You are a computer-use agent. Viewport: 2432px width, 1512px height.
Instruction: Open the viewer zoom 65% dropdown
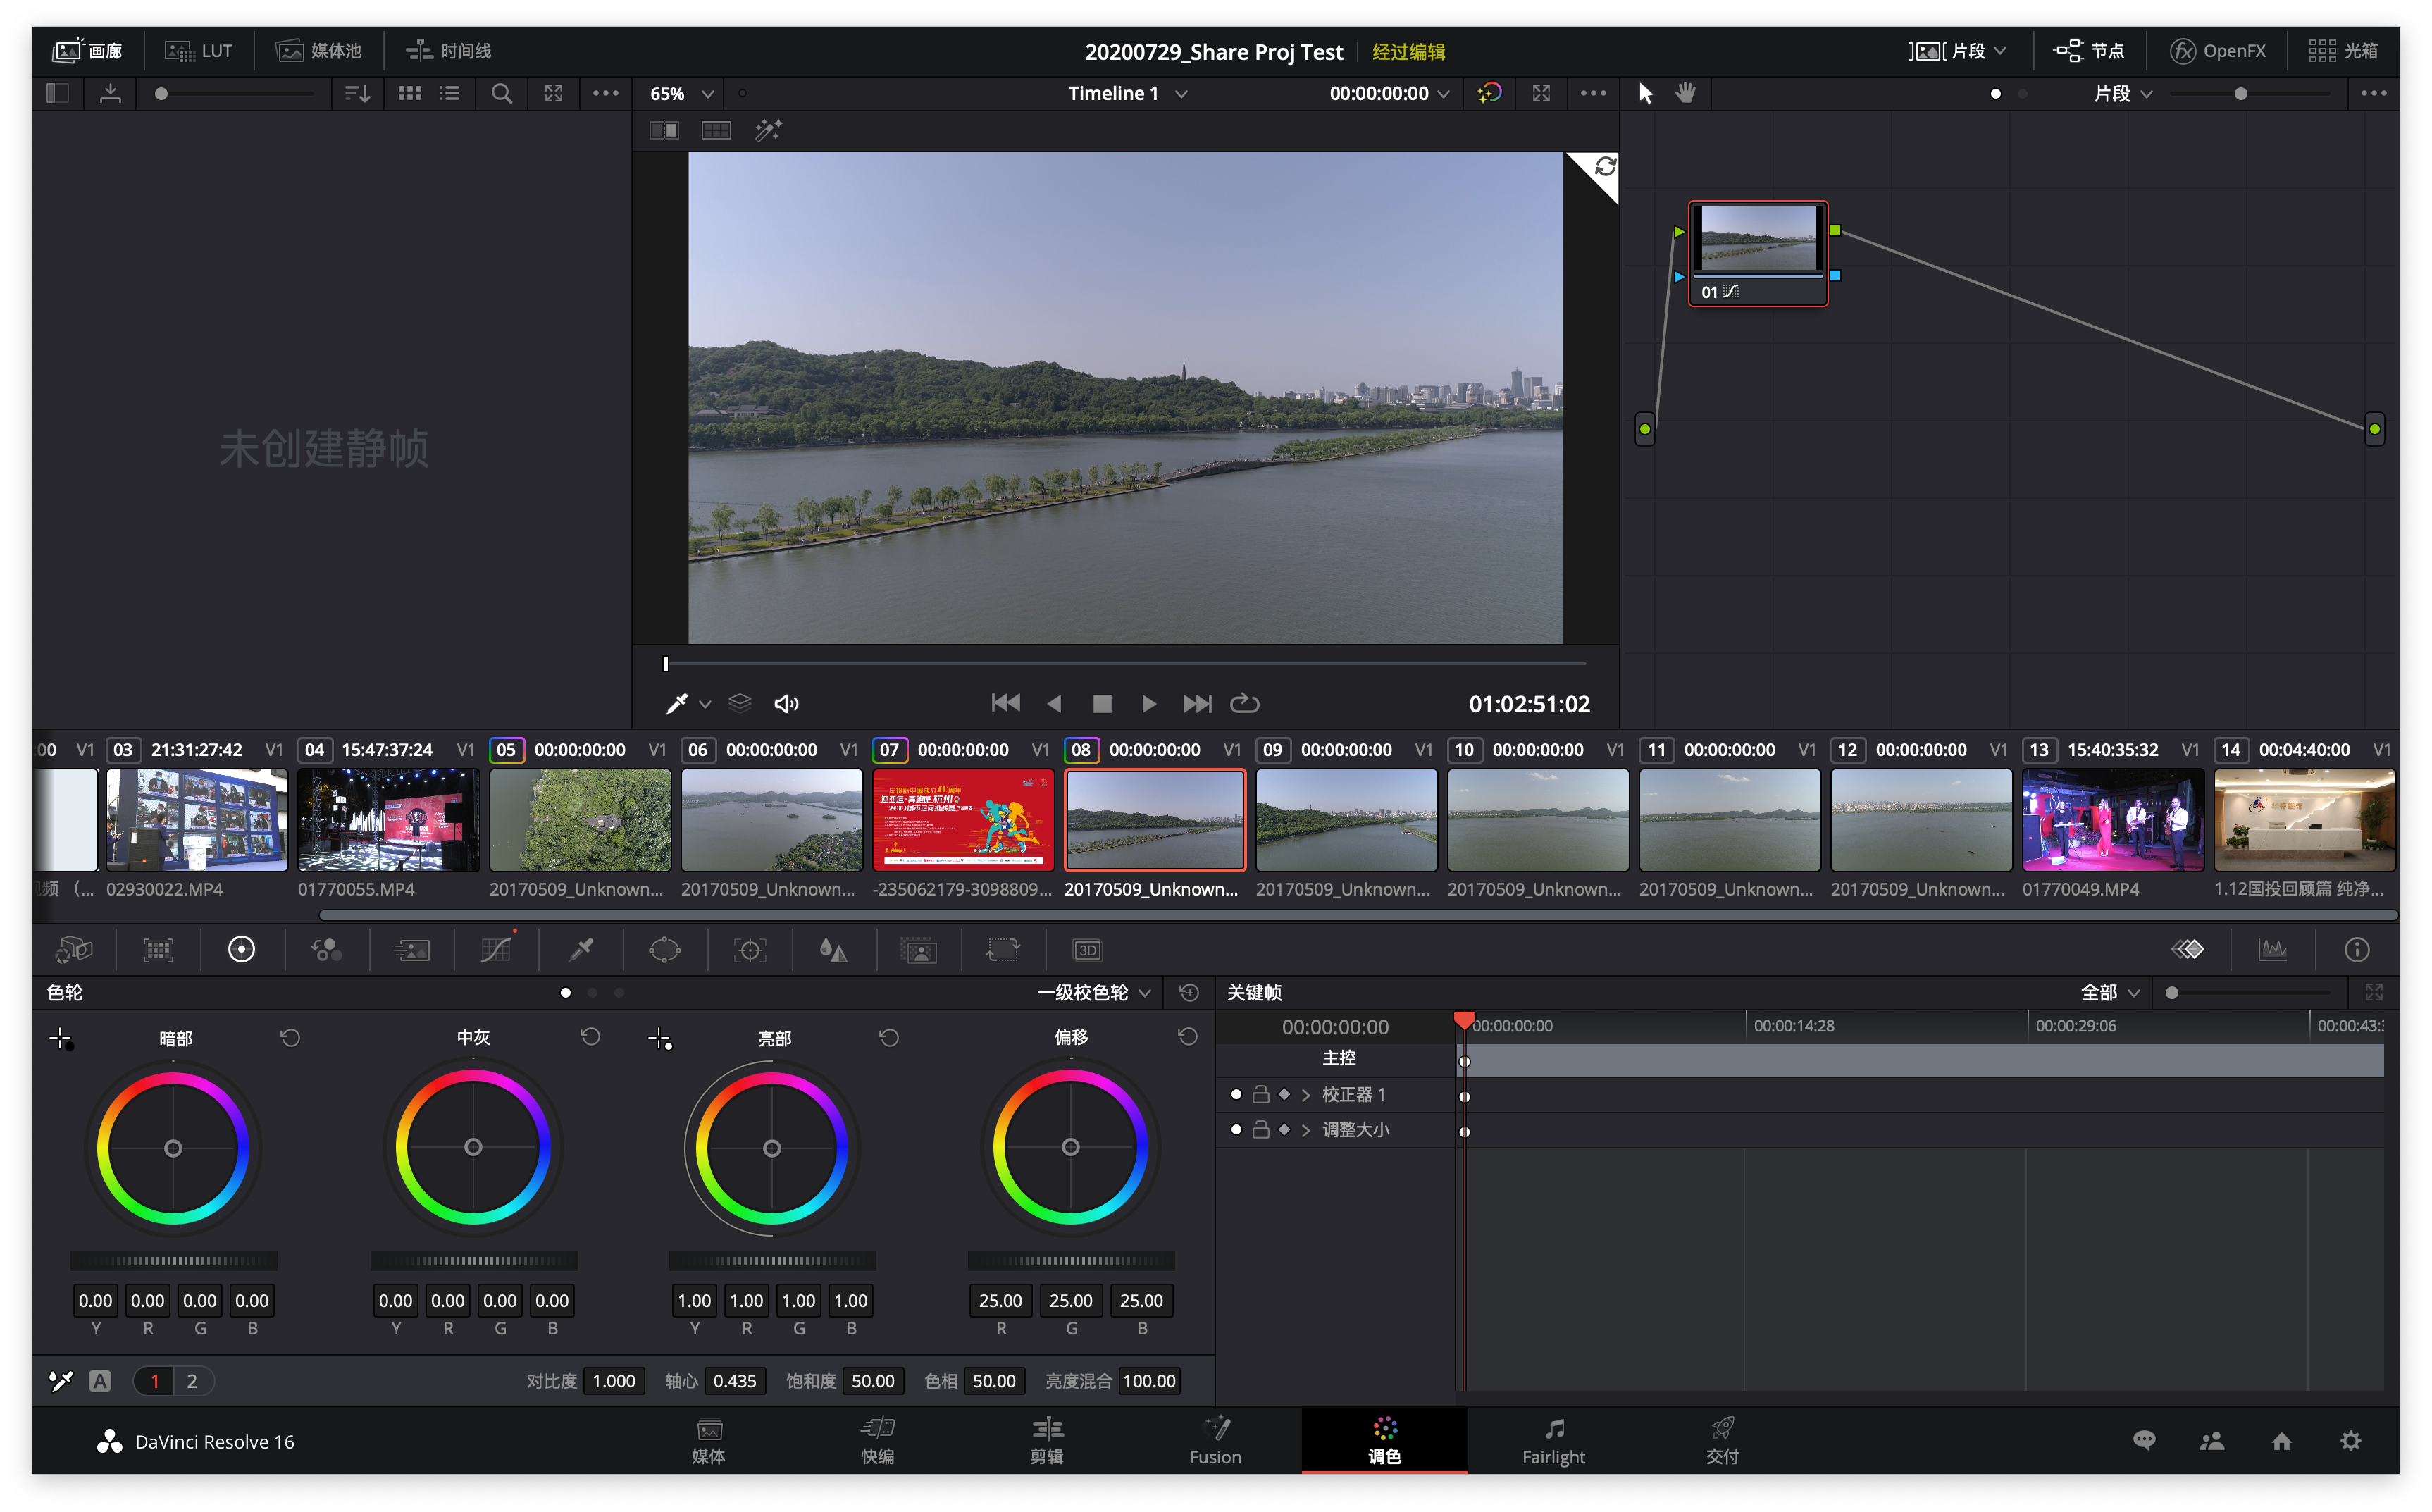pyautogui.click(x=682, y=93)
